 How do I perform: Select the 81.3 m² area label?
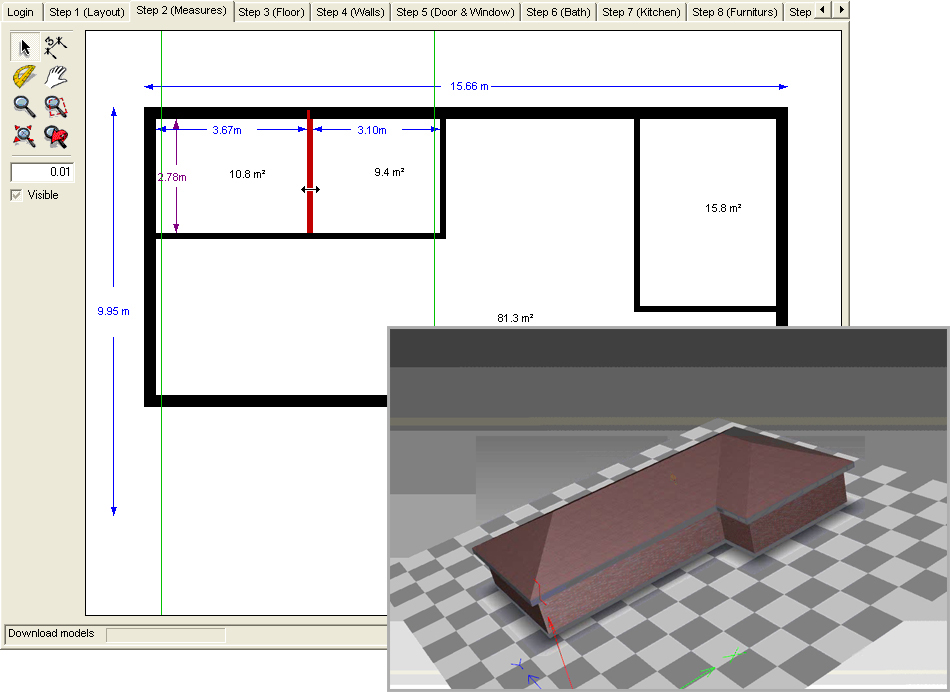pos(515,318)
